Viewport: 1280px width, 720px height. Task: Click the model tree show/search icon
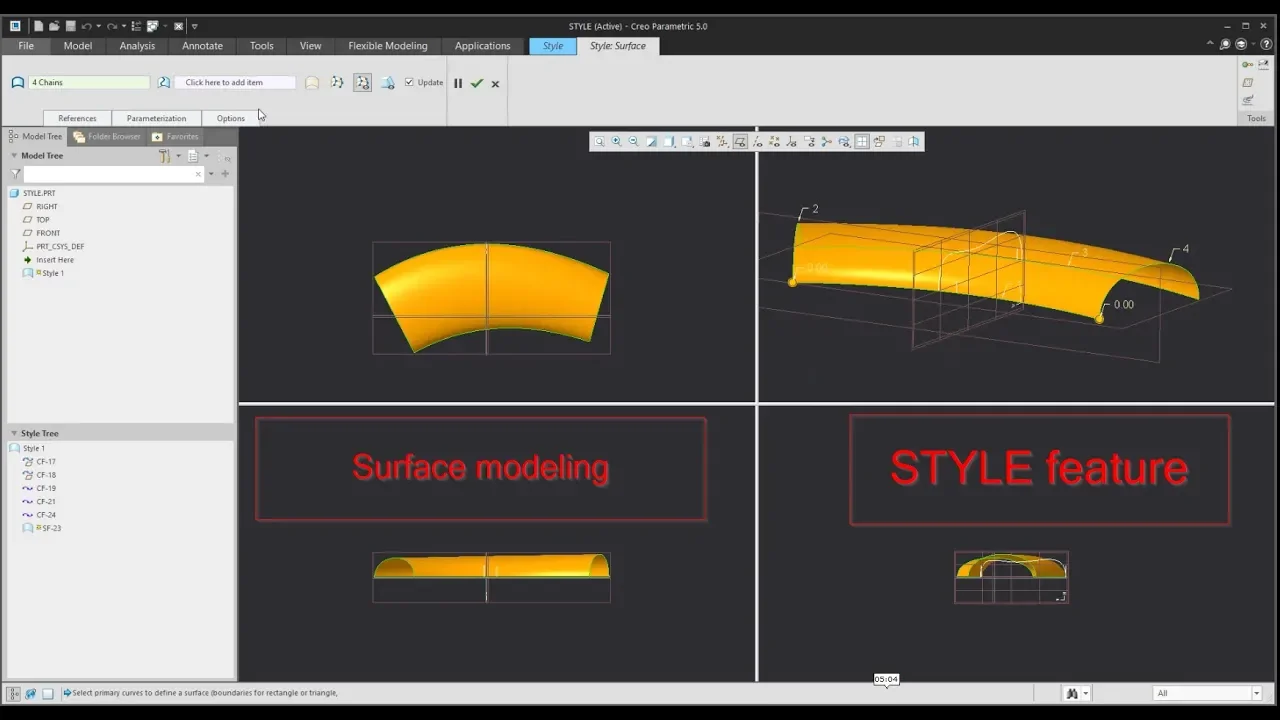tap(225, 156)
